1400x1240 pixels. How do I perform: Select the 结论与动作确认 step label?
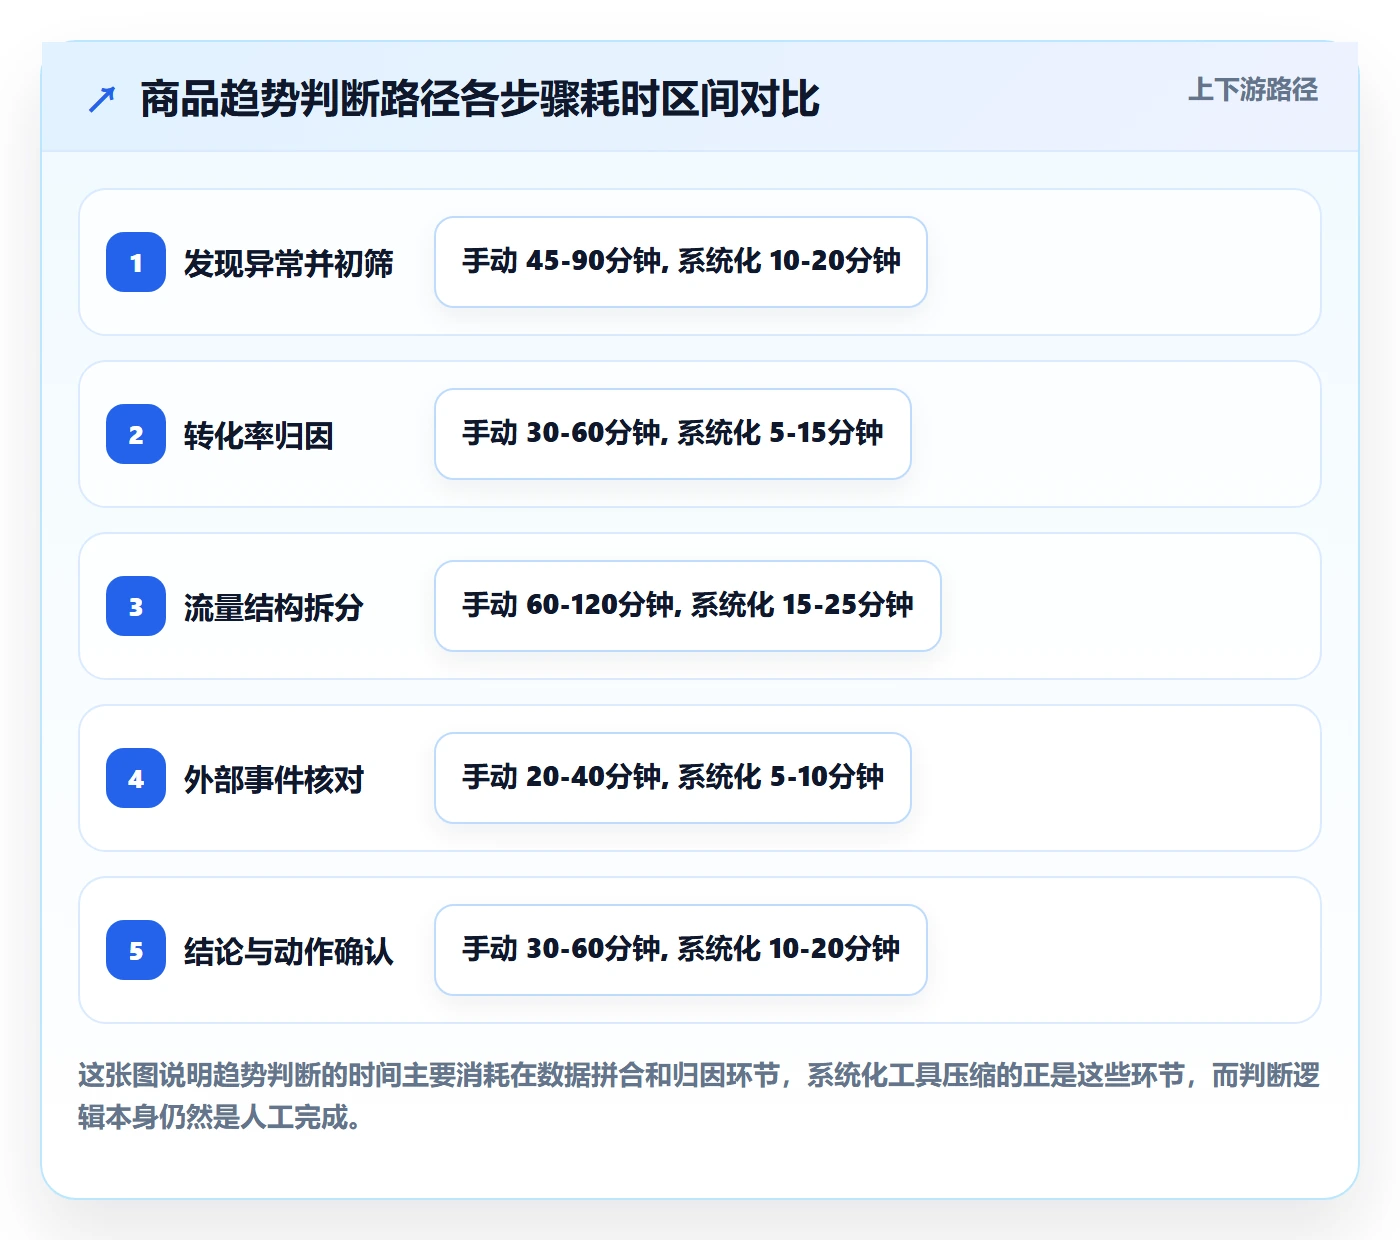pos(289,951)
